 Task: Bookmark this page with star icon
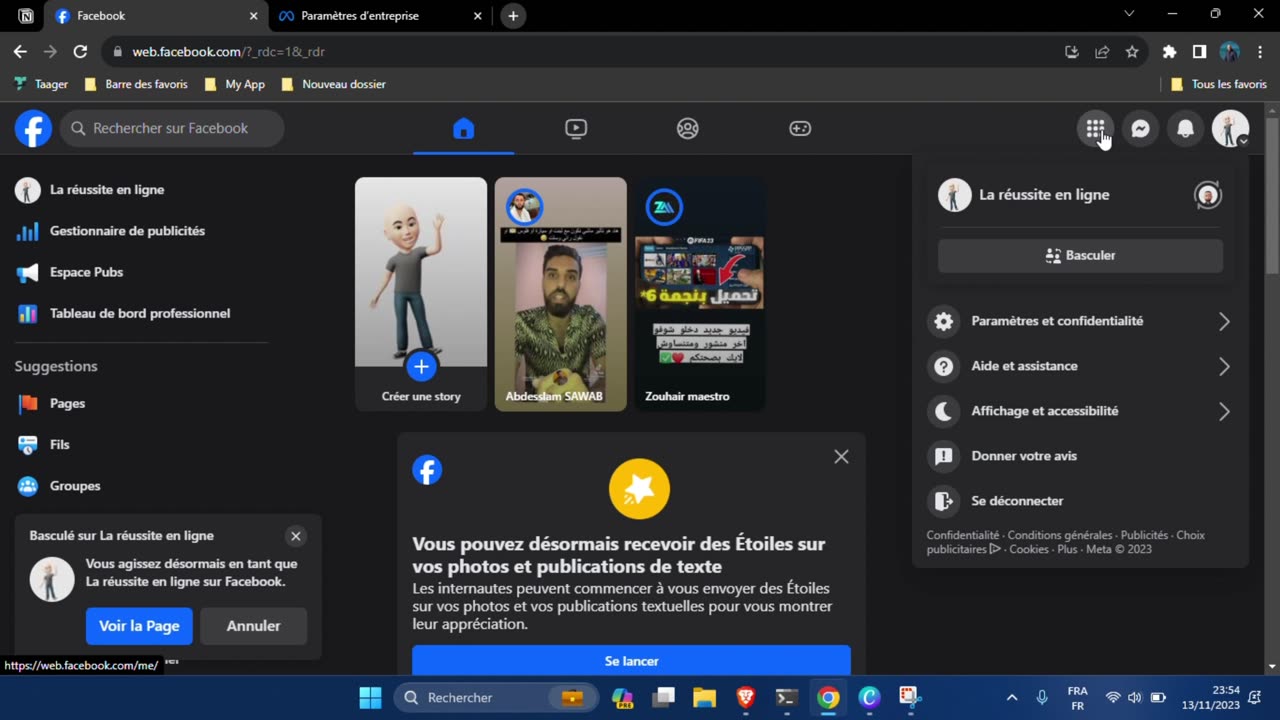click(1132, 52)
